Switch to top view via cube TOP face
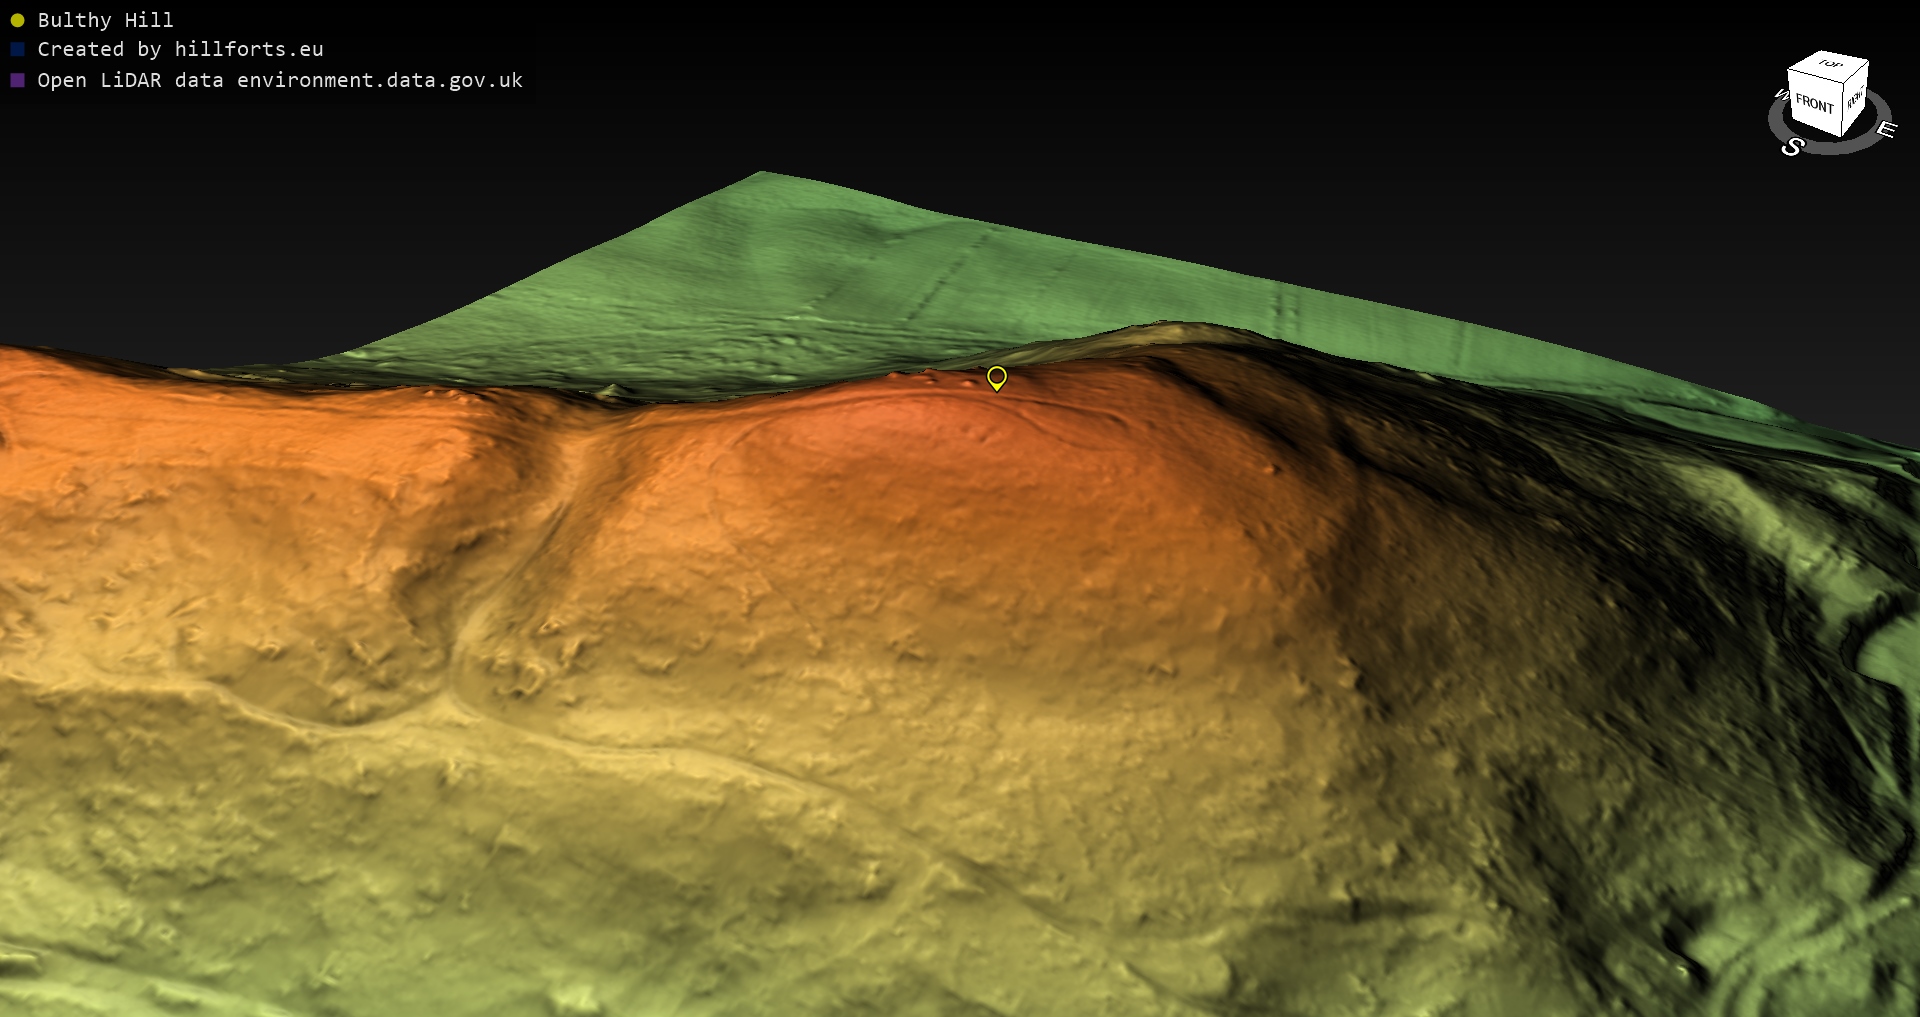The image size is (1920, 1017). 1830,65
